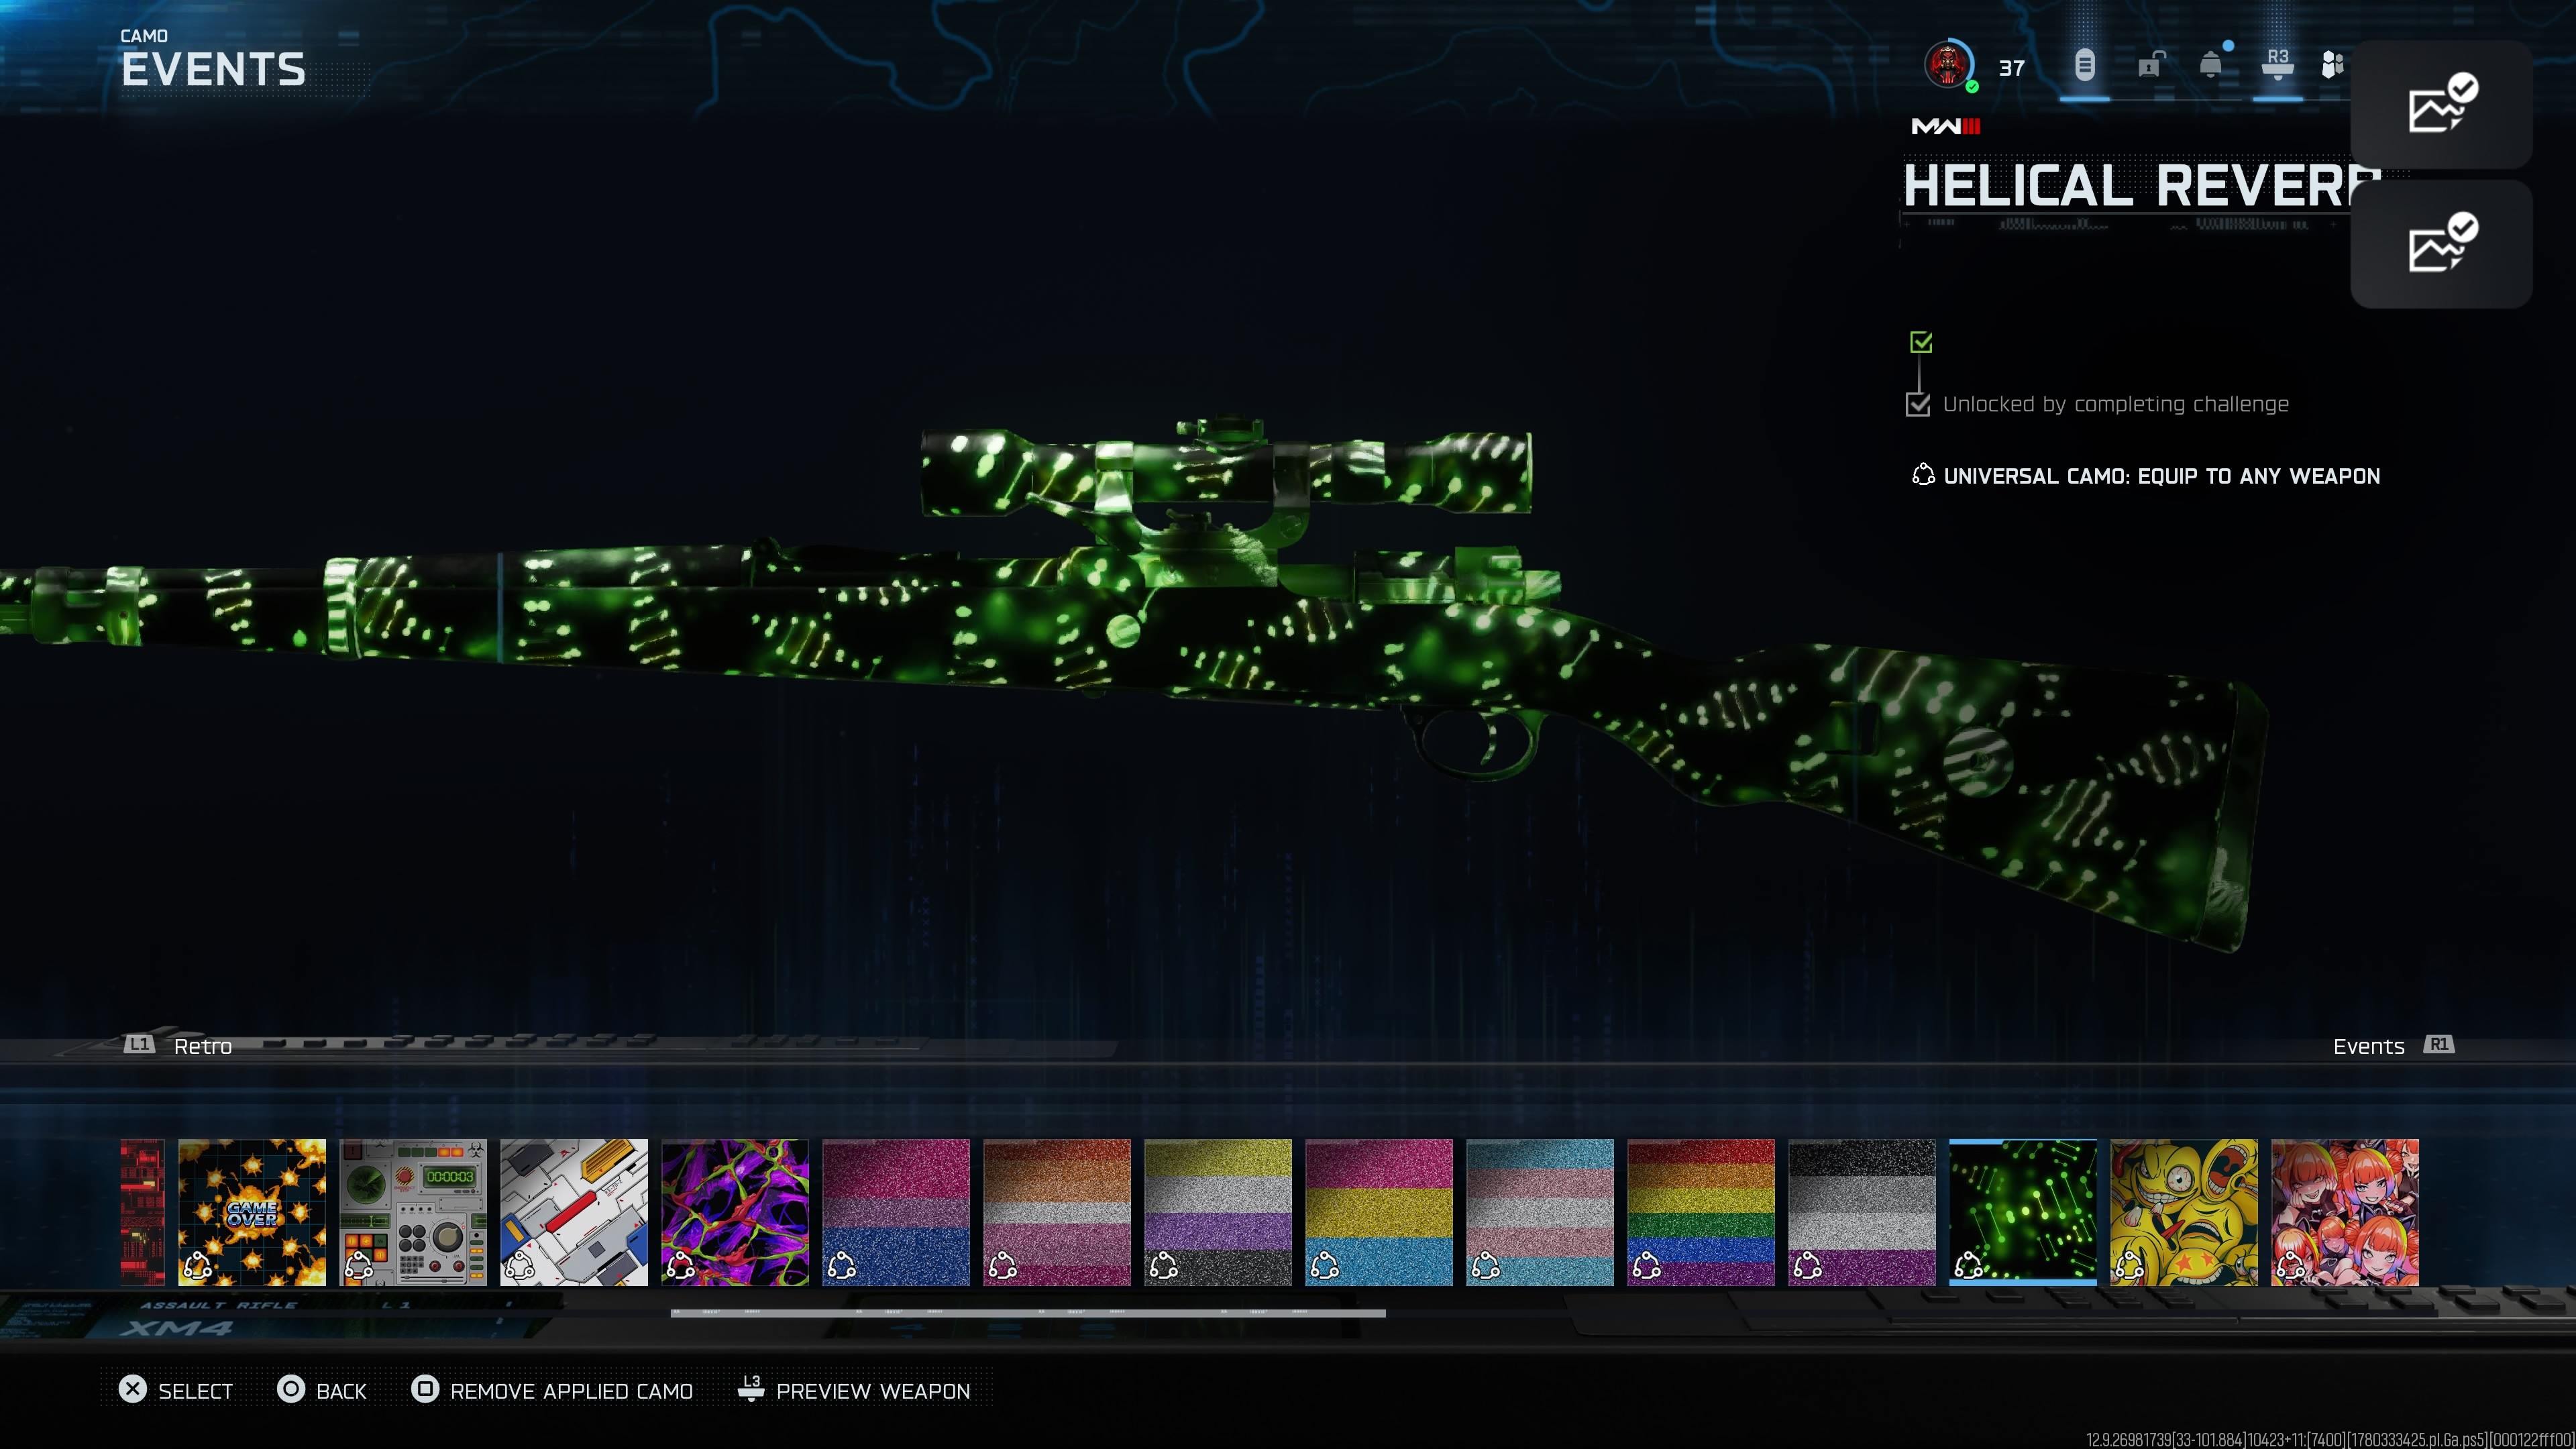Select the pink purple blue glitter camo
Viewport: 2576px width, 1449px height.
pos(896,1212)
